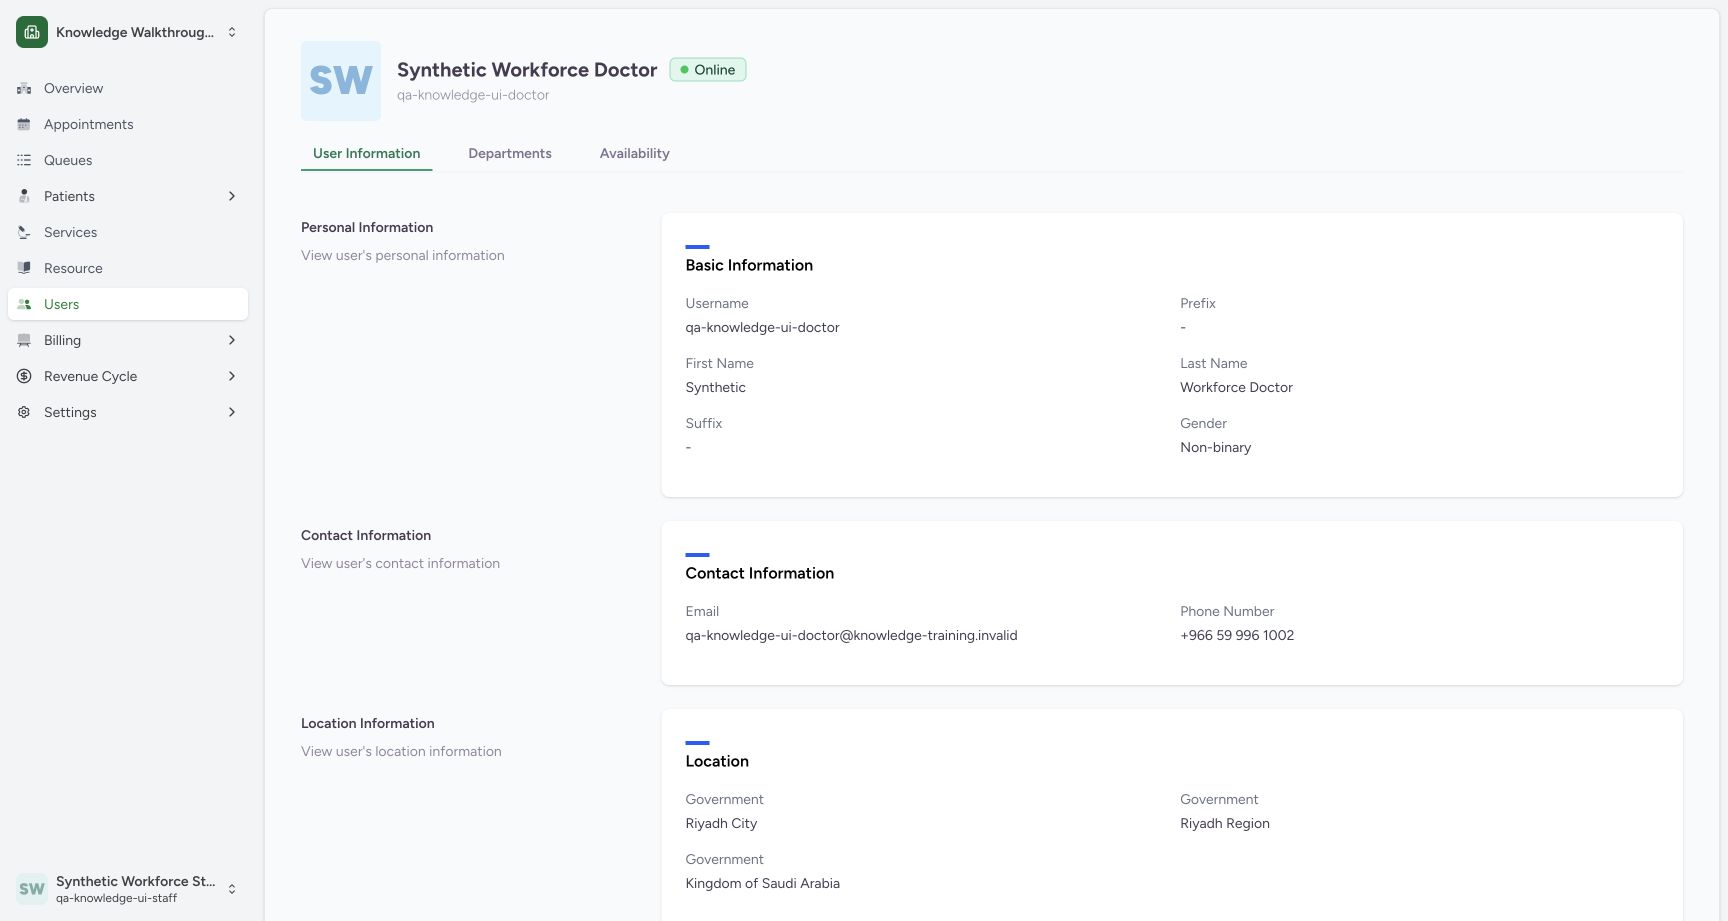Image resolution: width=1728 pixels, height=921 pixels.
Task: Click the phone number +966 59 996 1002
Action: [1237, 636]
